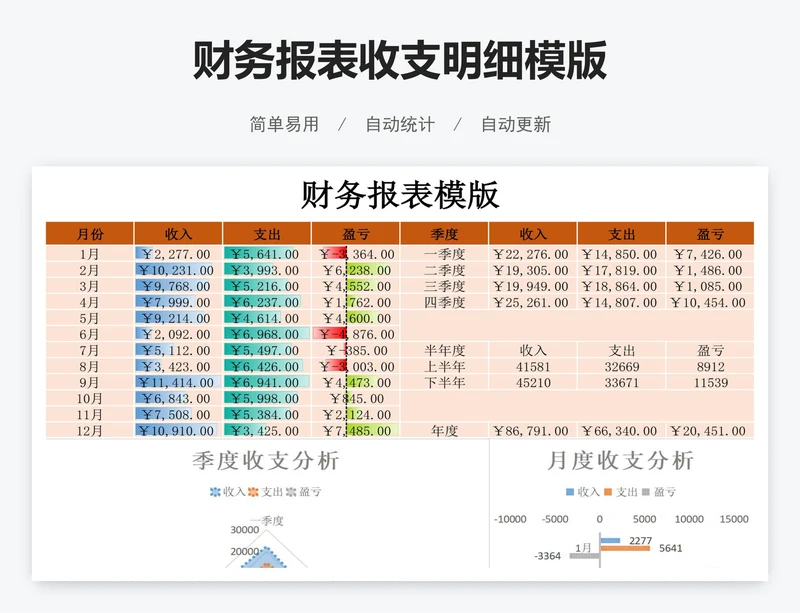The width and height of the screenshot is (800, 613).
Task: Select September profit cell ¥4,473.00
Action: (356, 382)
